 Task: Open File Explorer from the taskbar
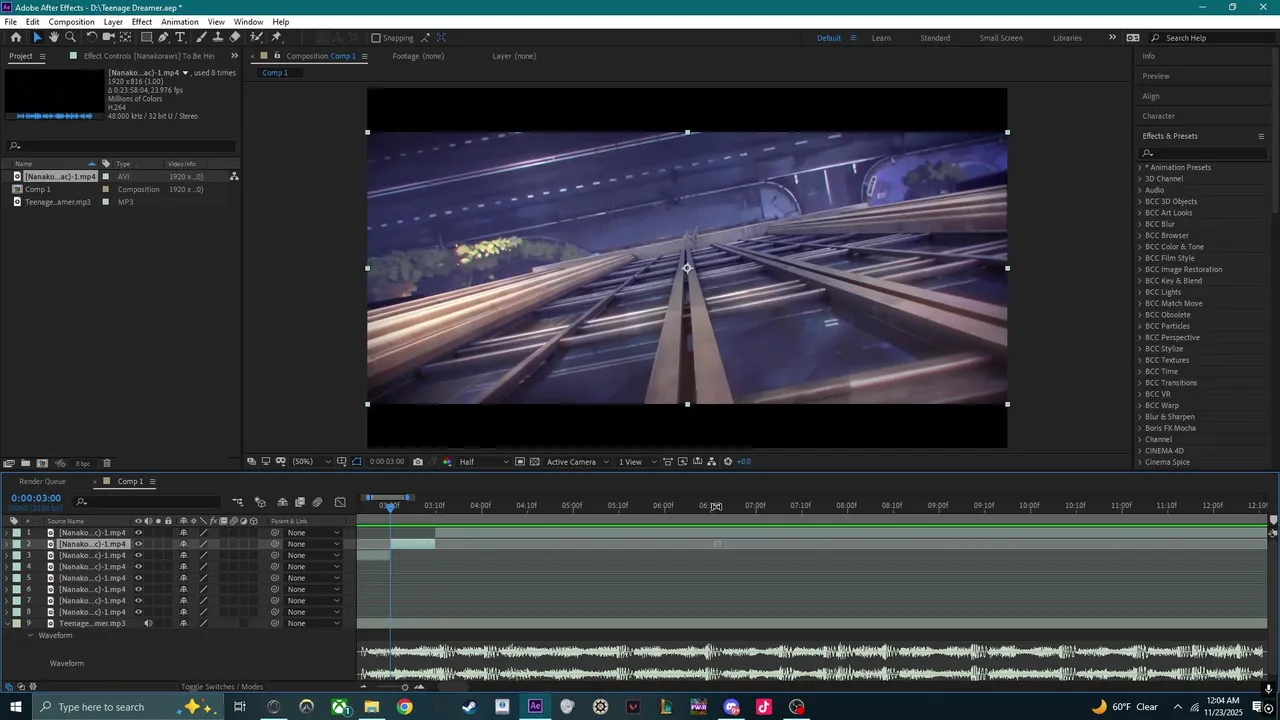click(x=371, y=707)
